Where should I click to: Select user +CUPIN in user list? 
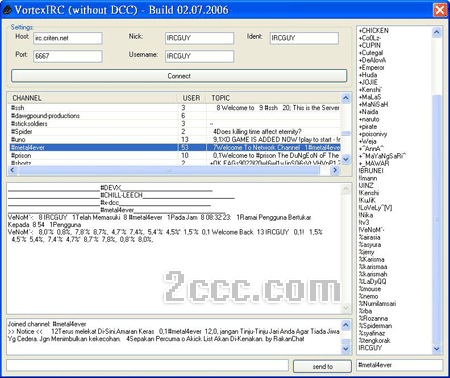370,45
